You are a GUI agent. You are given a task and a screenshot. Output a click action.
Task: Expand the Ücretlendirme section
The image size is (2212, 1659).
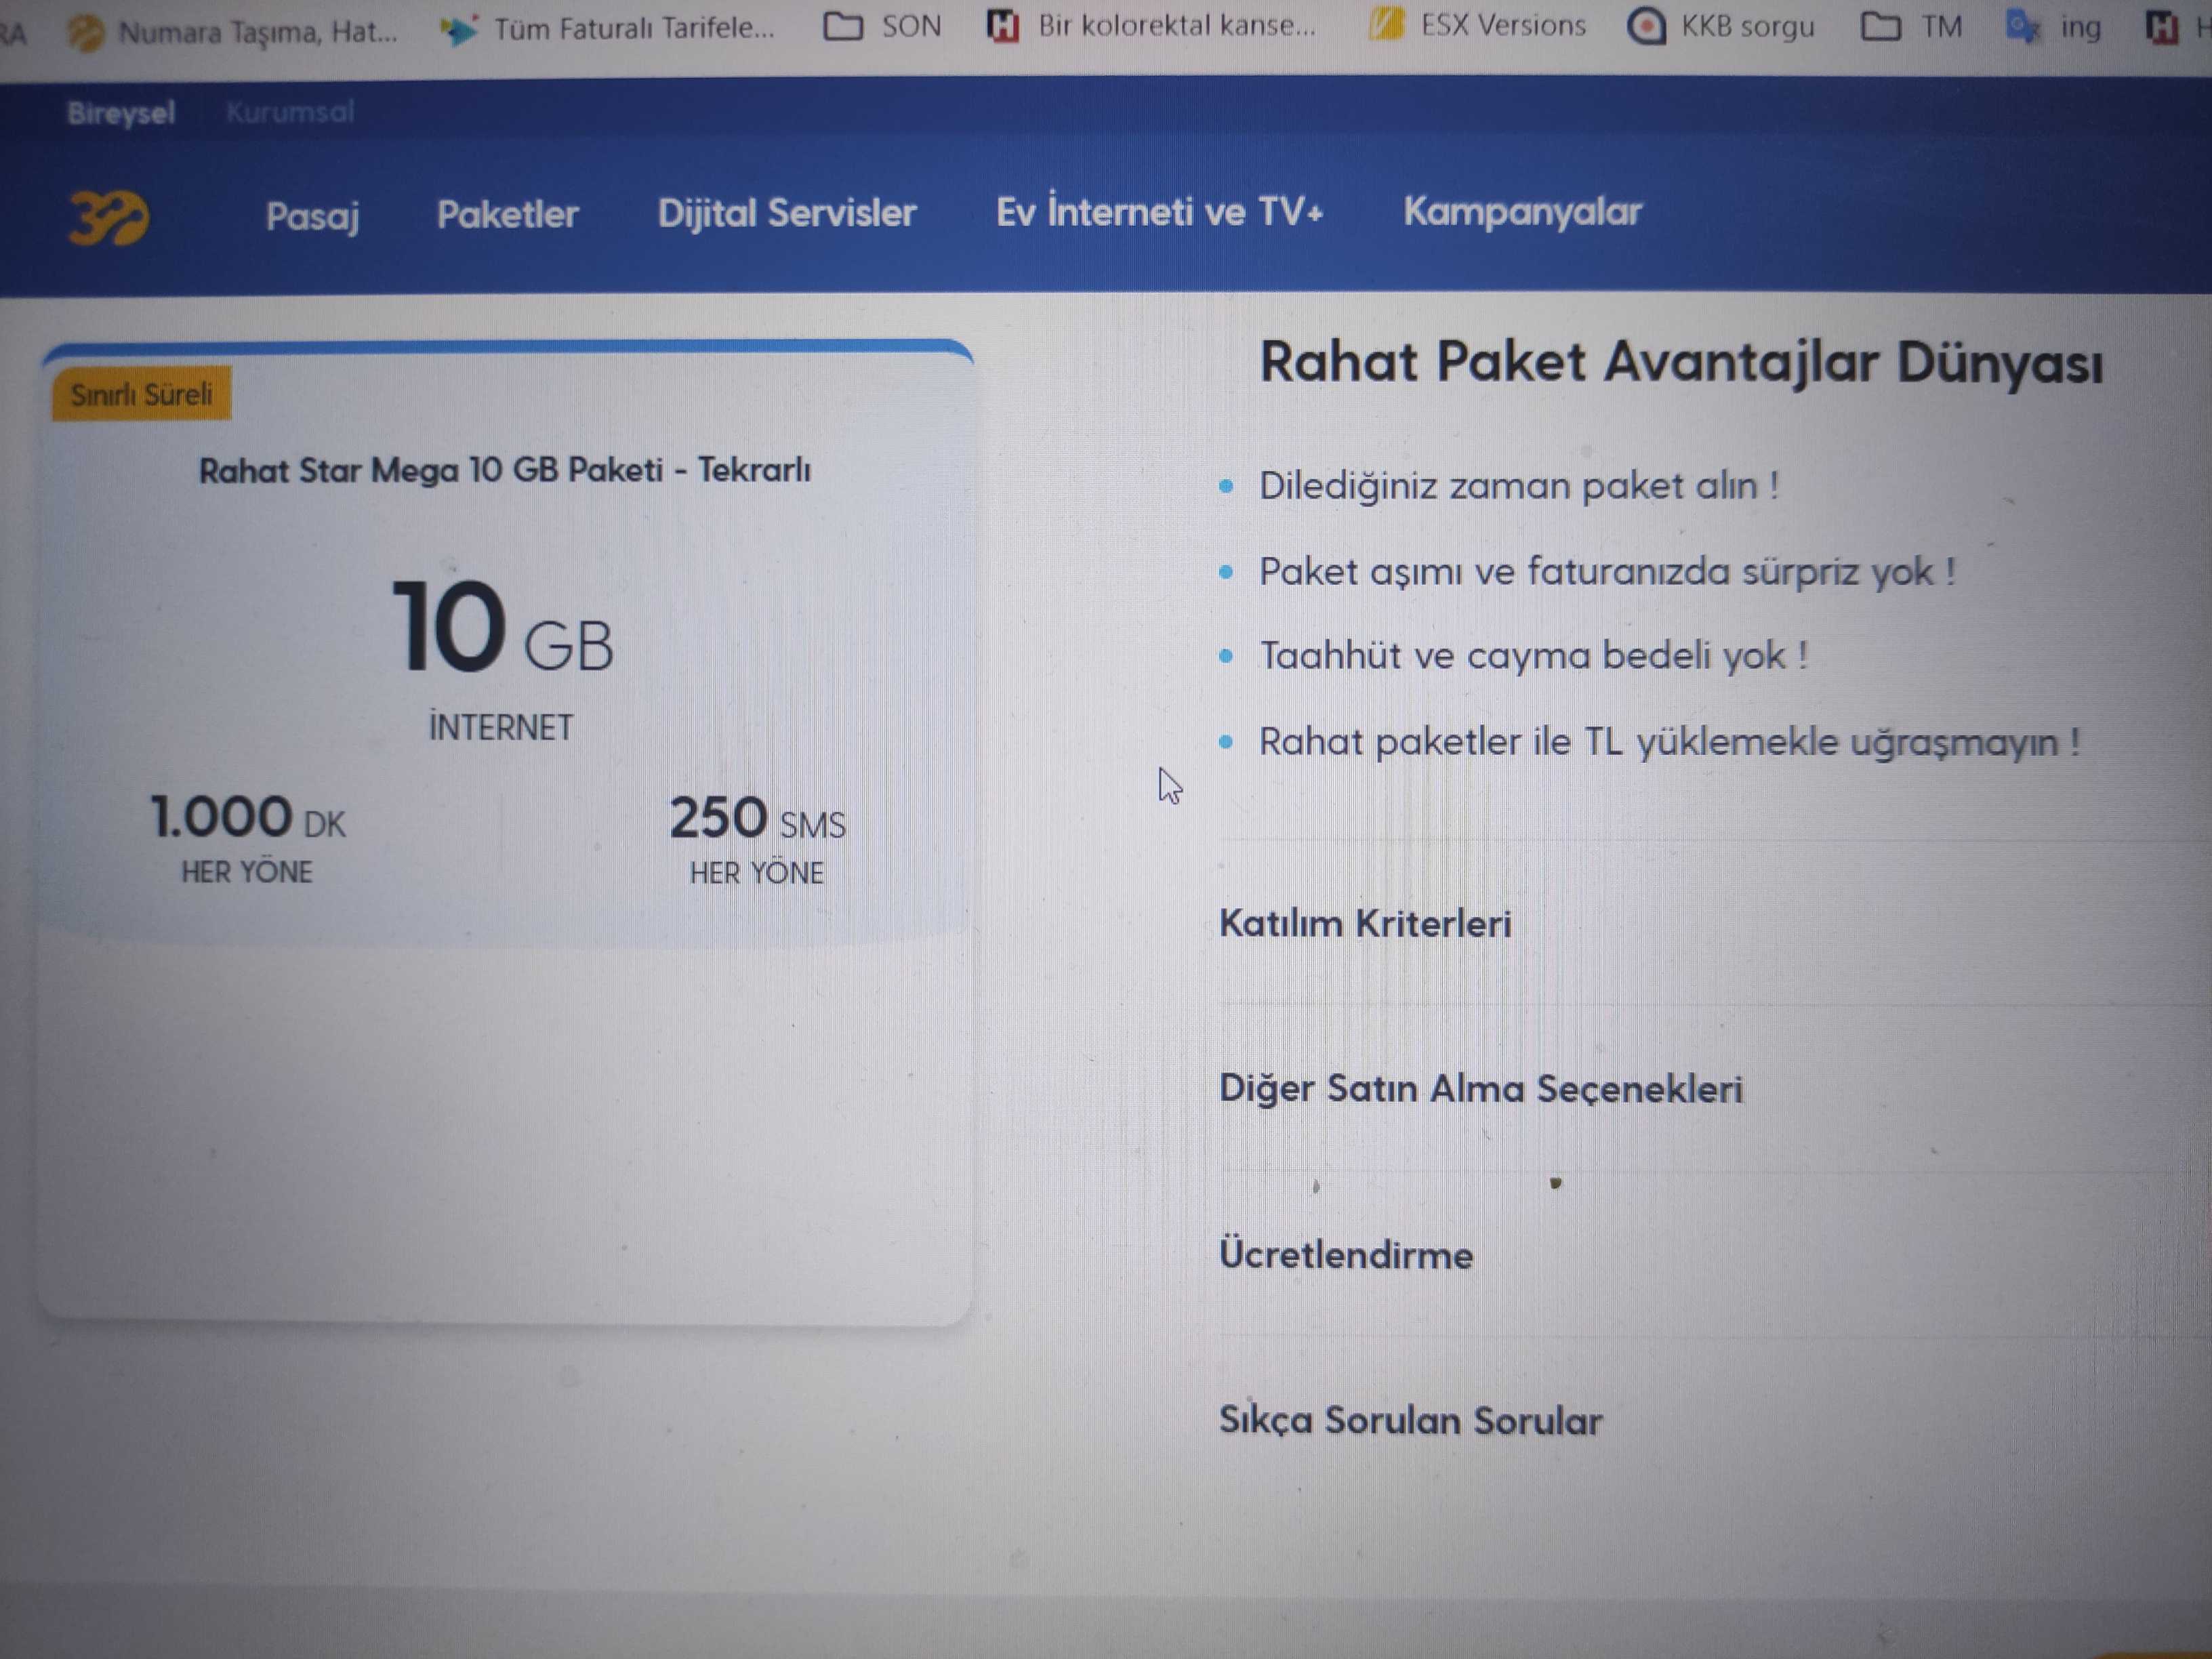(1345, 1254)
